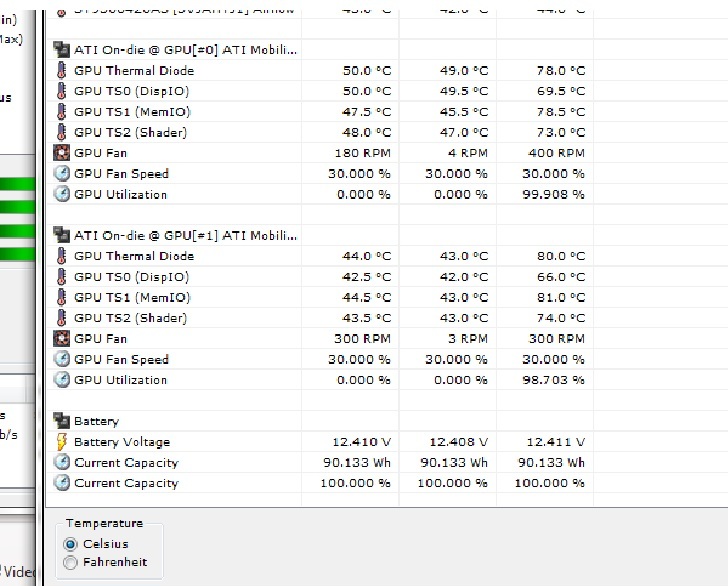Click the ATI On-die GPU[#0] chip icon
Screen dimensions: 728x586
(61, 49)
